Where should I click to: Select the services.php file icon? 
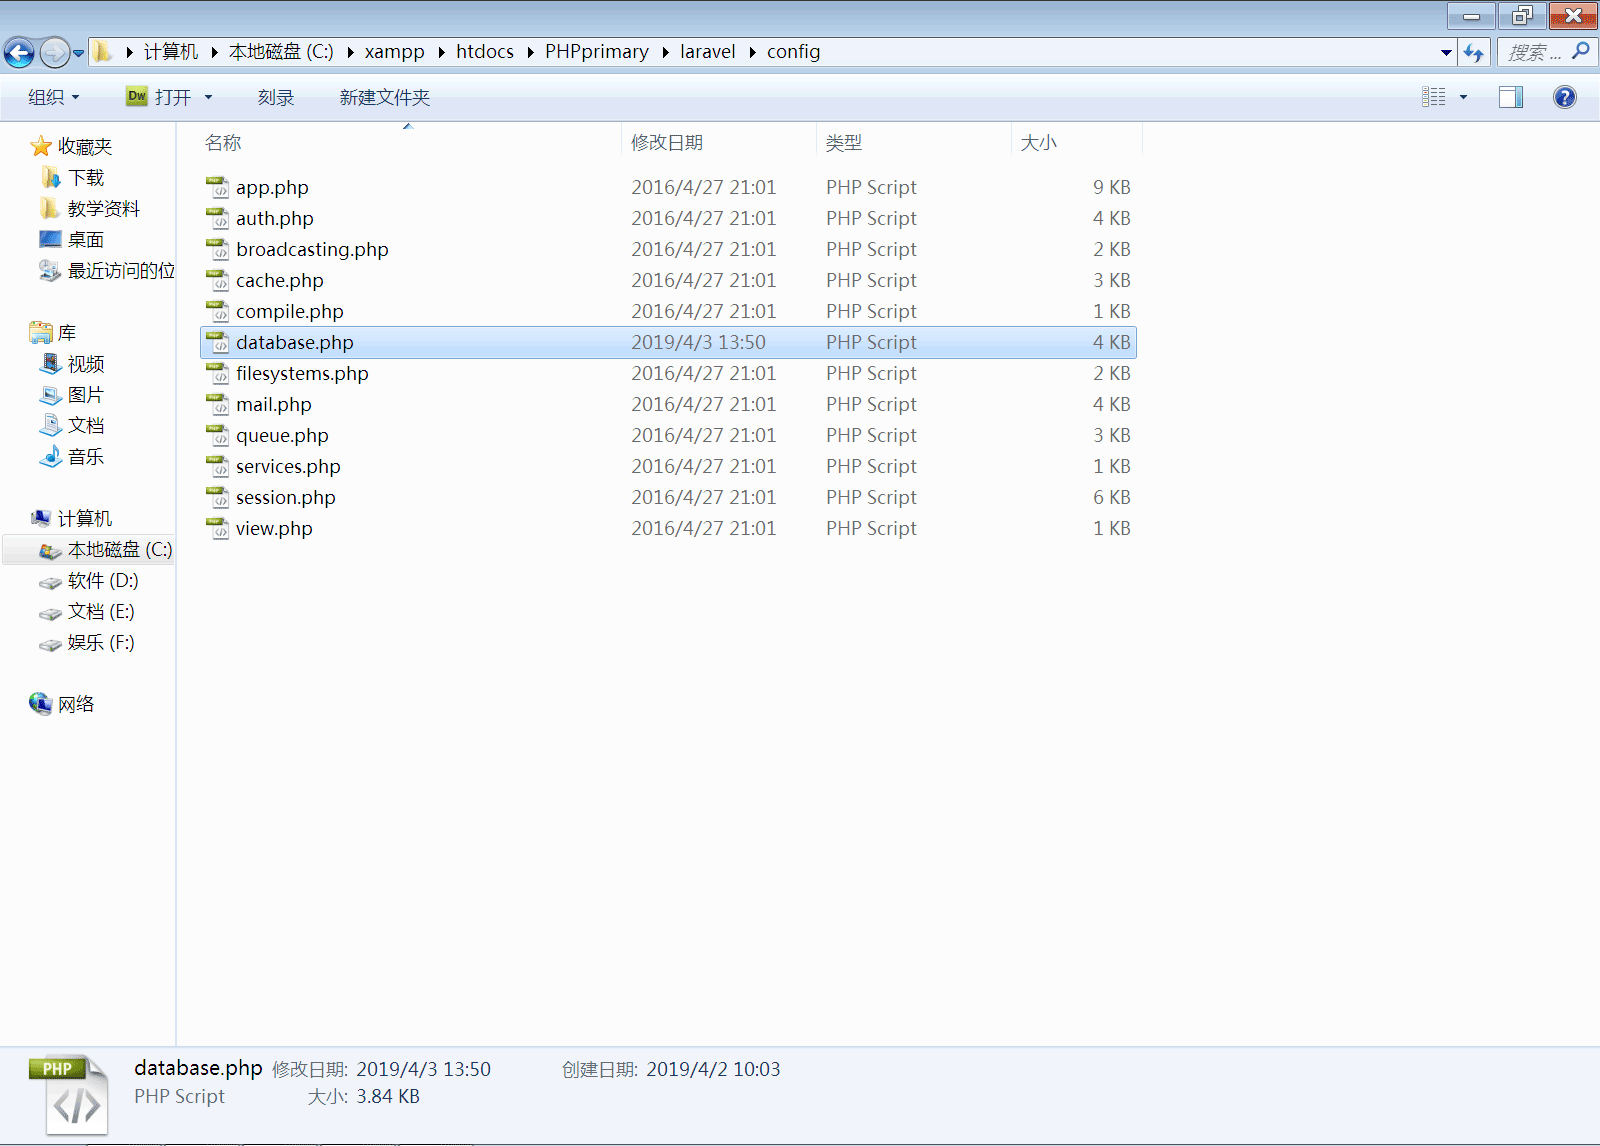click(x=218, y=467)
